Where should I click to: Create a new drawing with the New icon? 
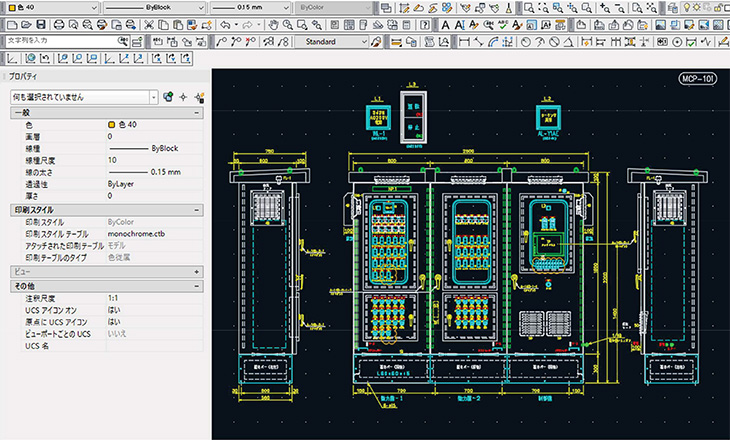[12, 25]
